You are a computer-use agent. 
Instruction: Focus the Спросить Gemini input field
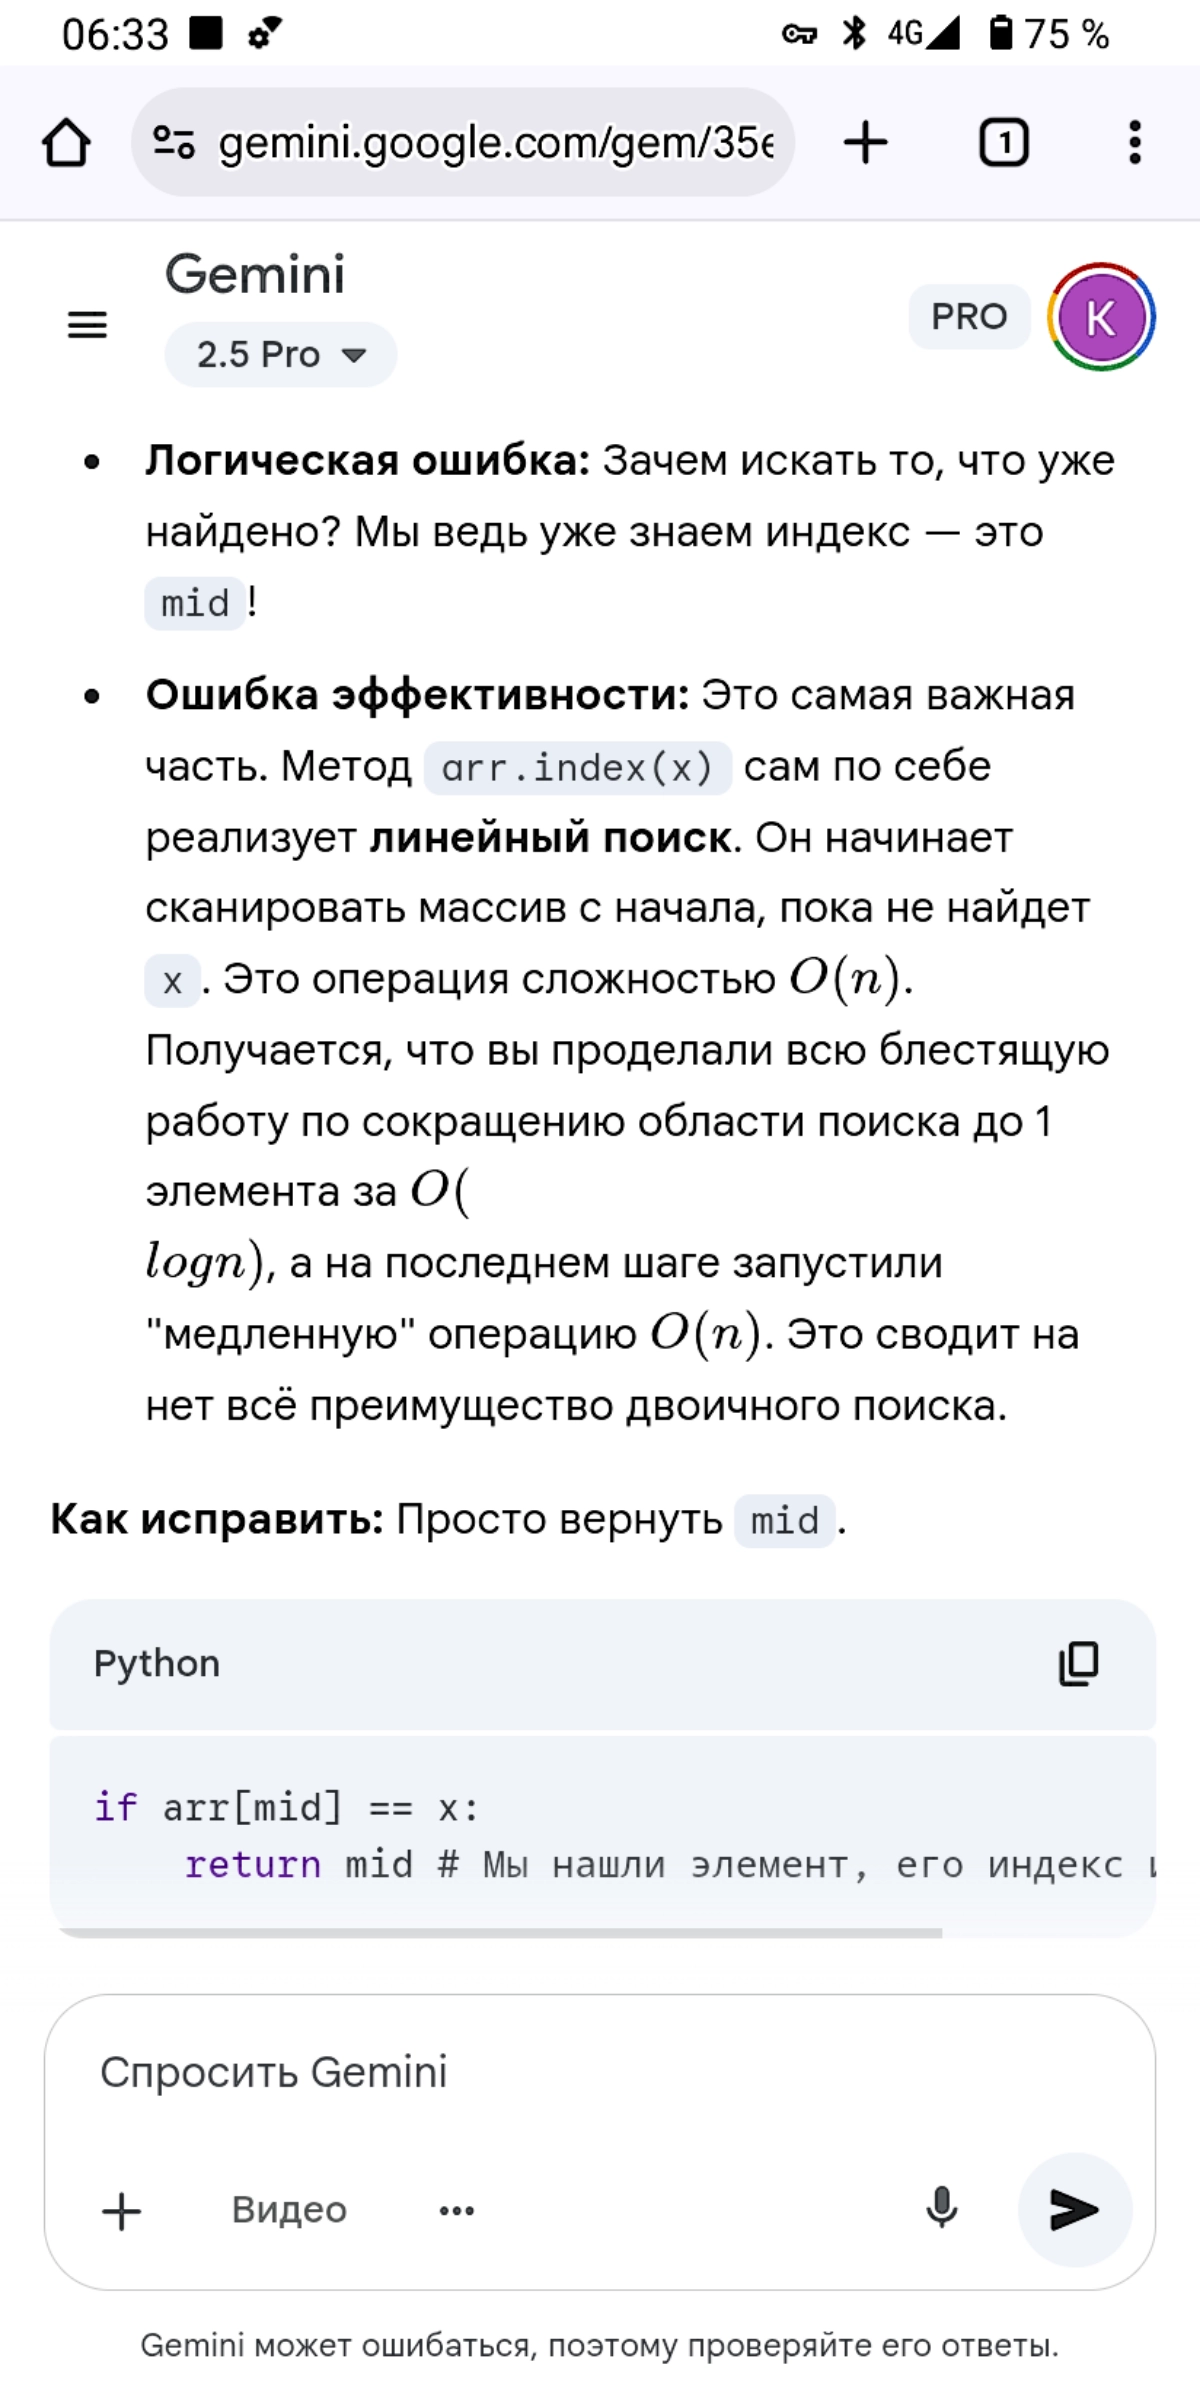[x=600, y=2073]
